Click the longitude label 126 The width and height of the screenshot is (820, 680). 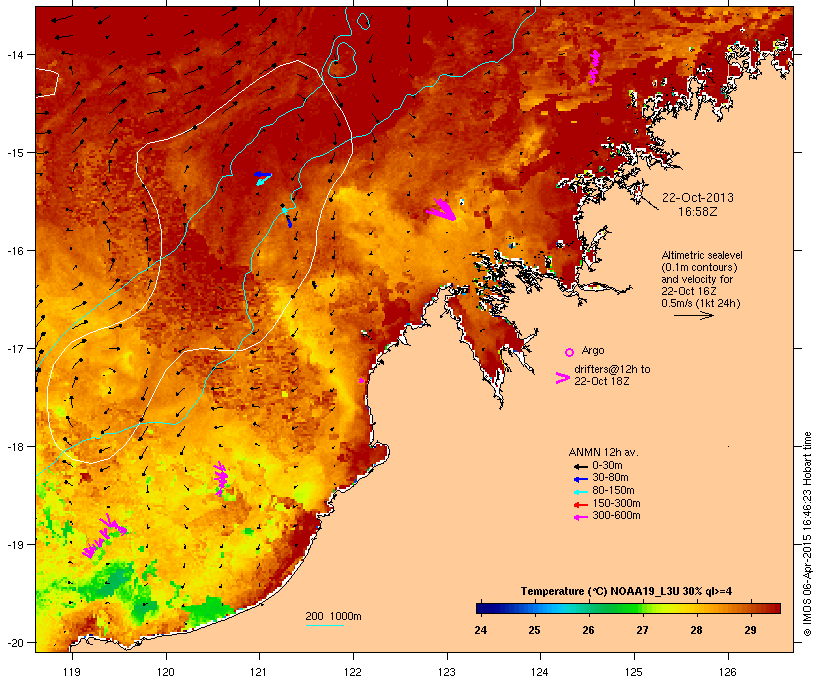tap(727, 672)
